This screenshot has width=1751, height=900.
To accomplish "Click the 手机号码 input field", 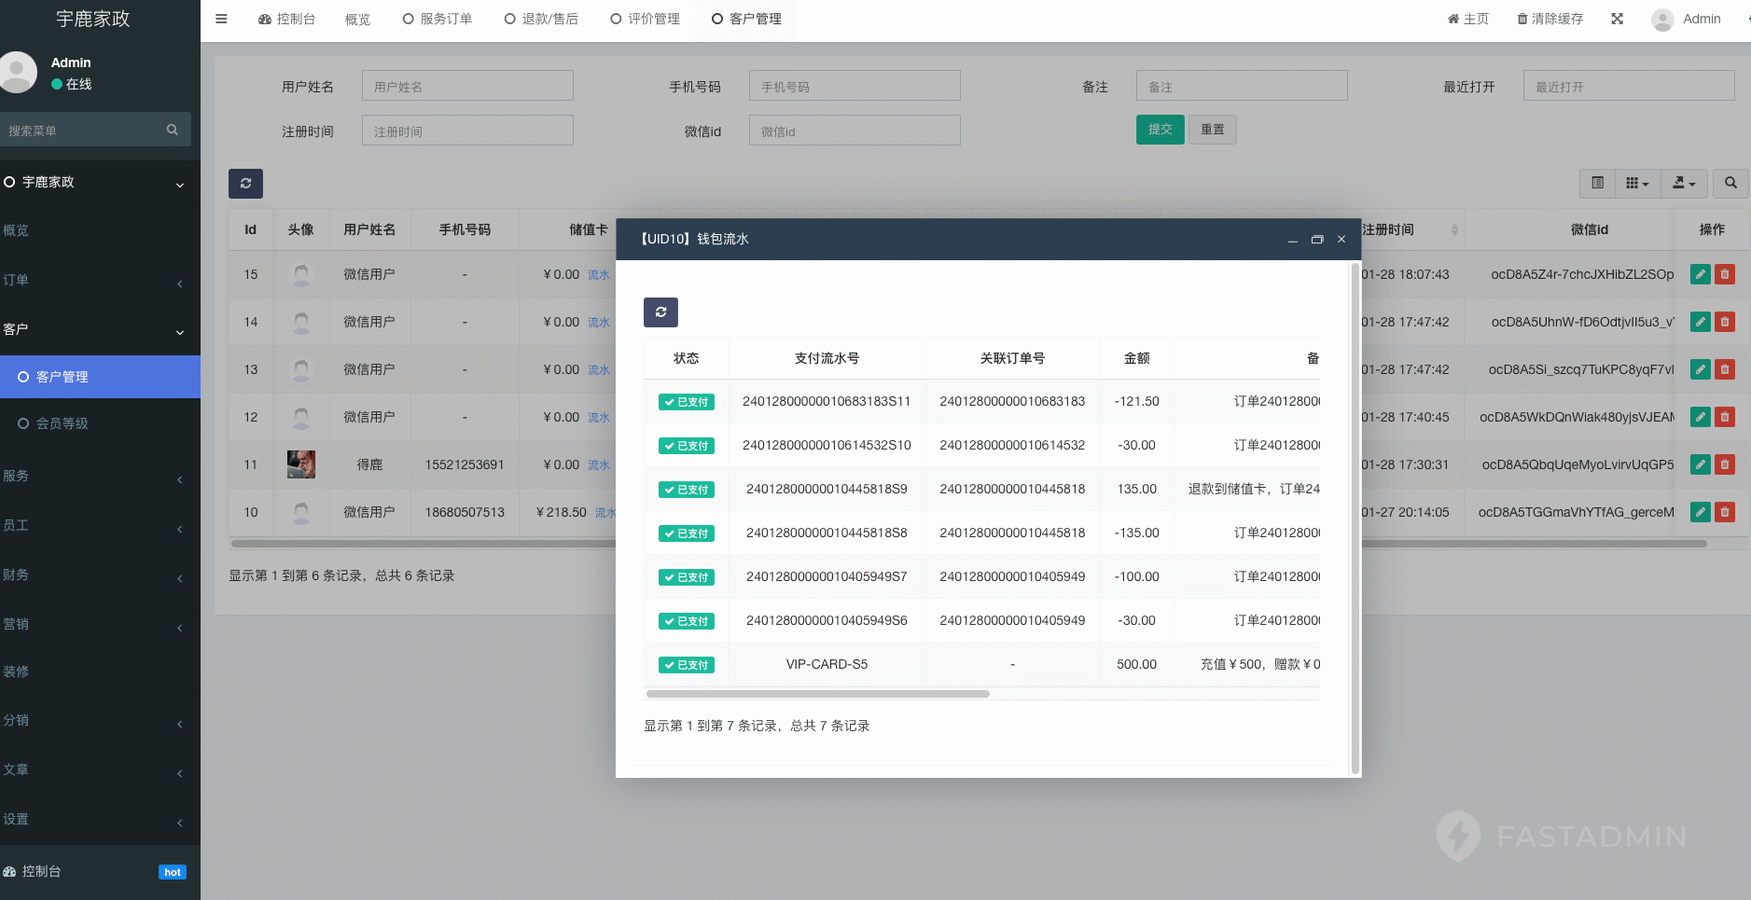I will click(854, 86).
